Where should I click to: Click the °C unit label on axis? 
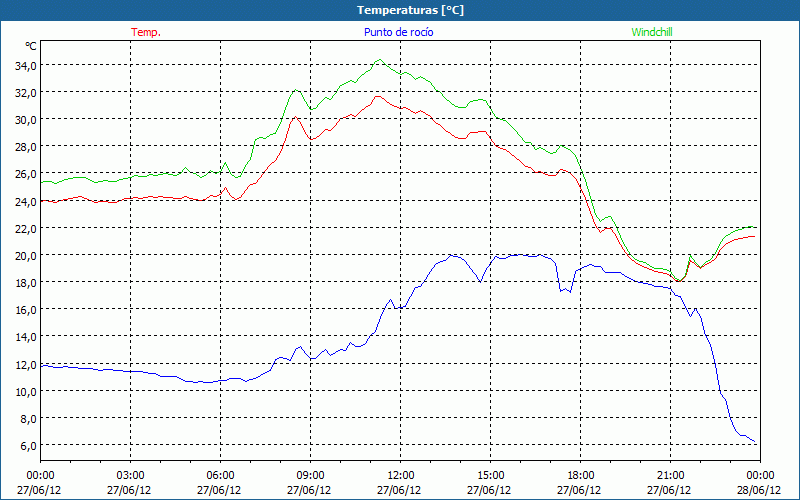pyautogui.click(x=31, y=46)
